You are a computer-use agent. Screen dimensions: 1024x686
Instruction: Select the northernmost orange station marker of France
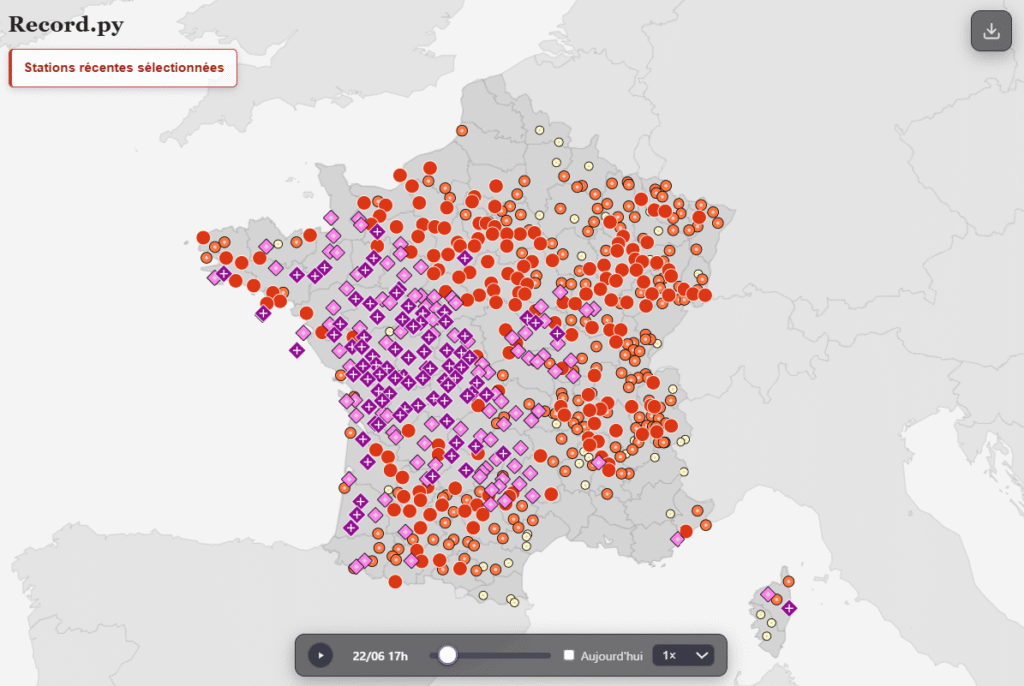[x=462, y=131]
